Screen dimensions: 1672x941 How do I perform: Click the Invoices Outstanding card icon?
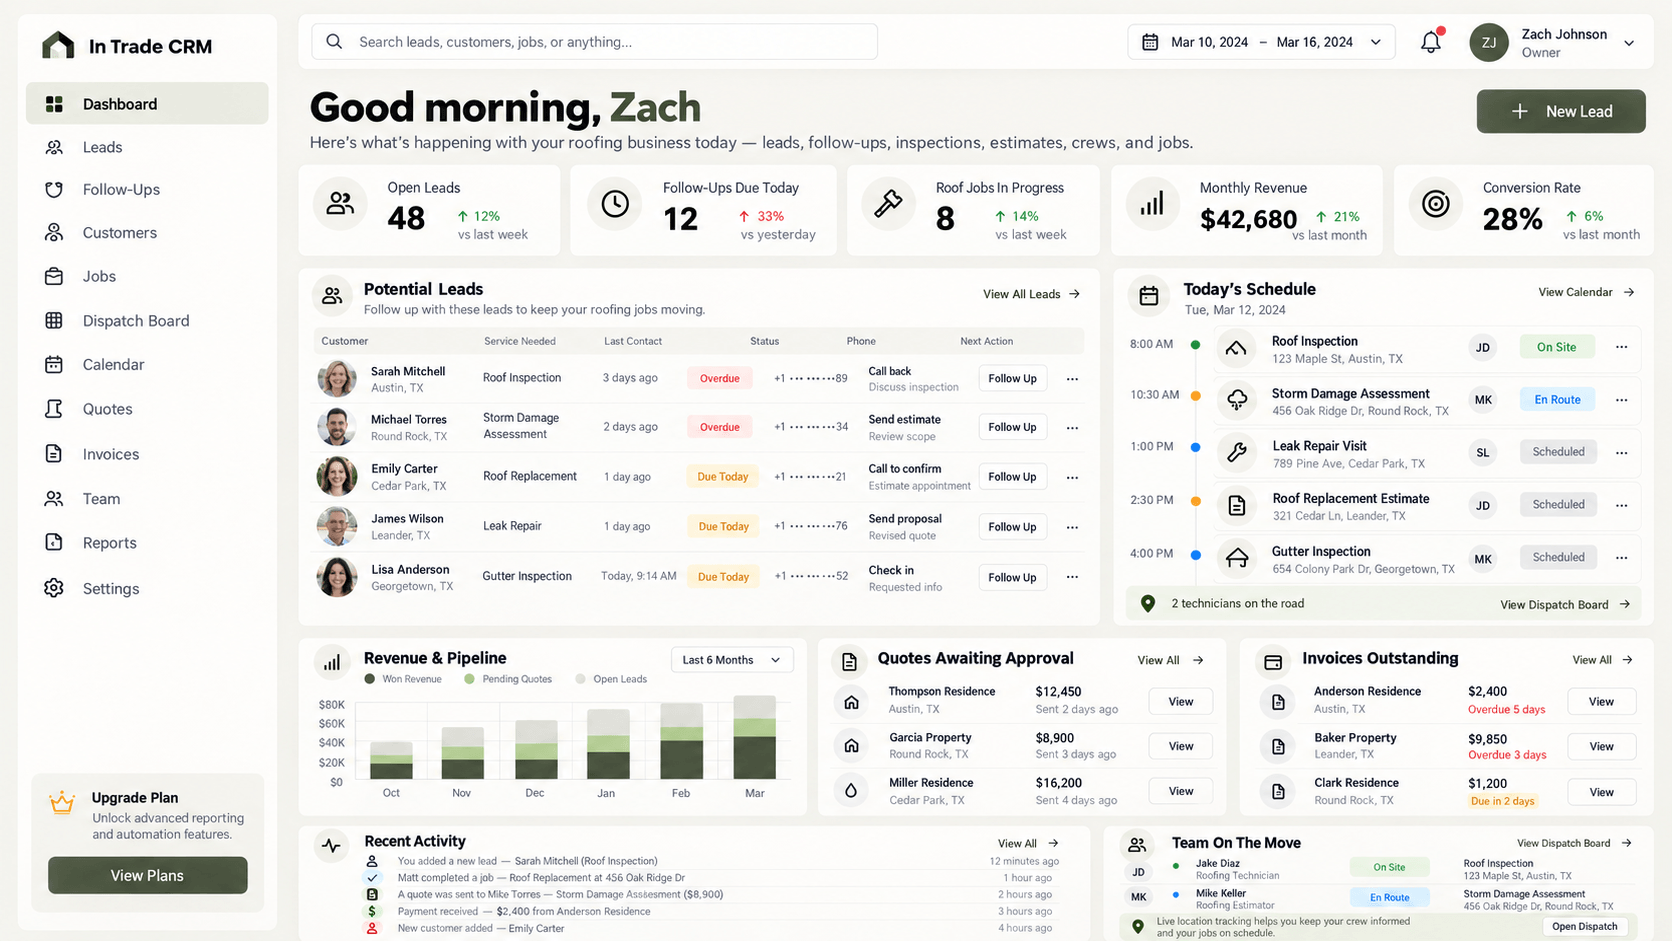[1273, 662]
